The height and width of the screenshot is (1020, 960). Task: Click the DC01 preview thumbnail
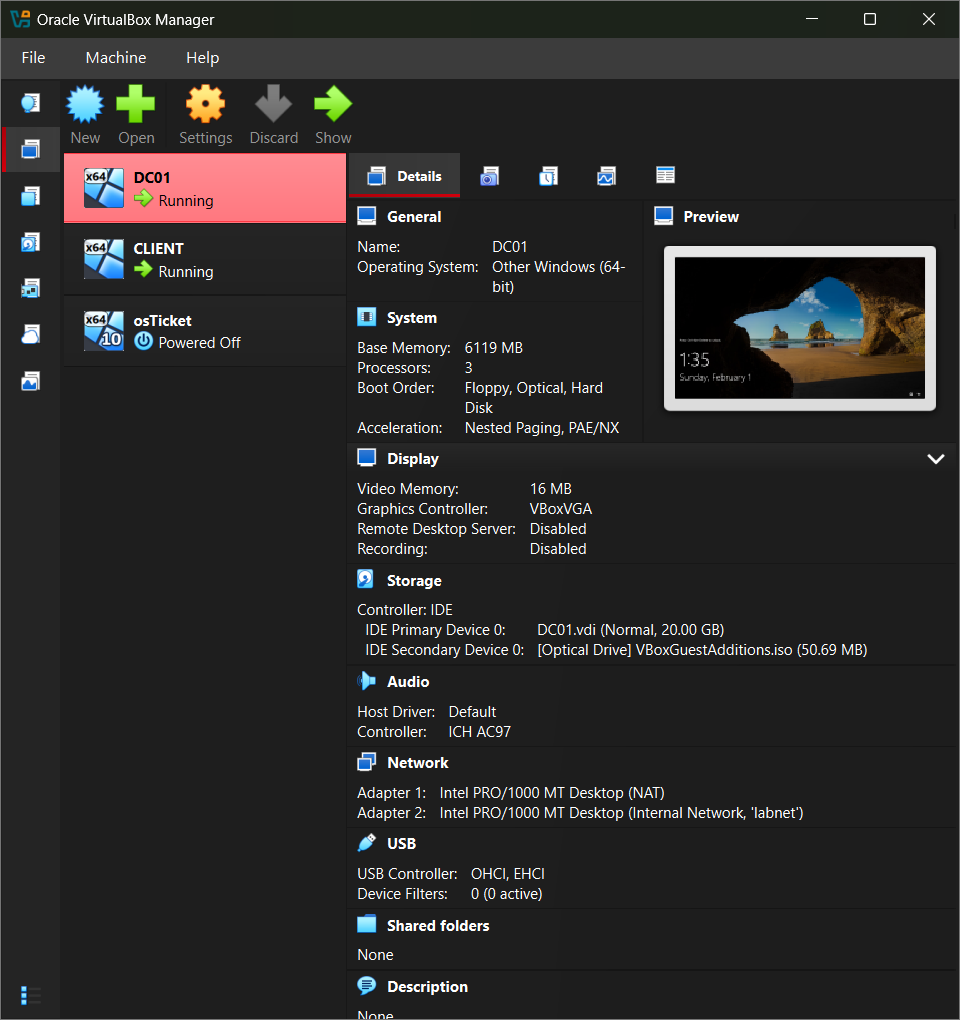[799, 328]
